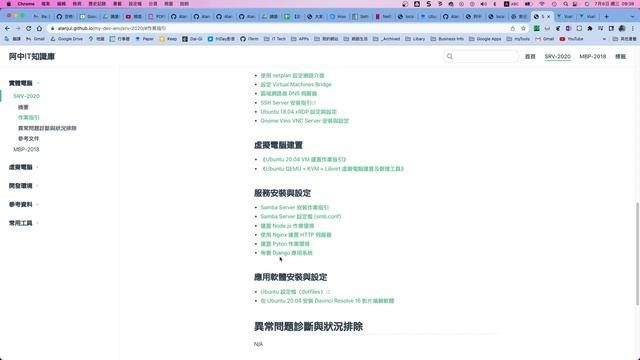Open the Gnome Vino VNC Server link
The width and height of the screenshot is (640, 360).
(x=304, y=121)
